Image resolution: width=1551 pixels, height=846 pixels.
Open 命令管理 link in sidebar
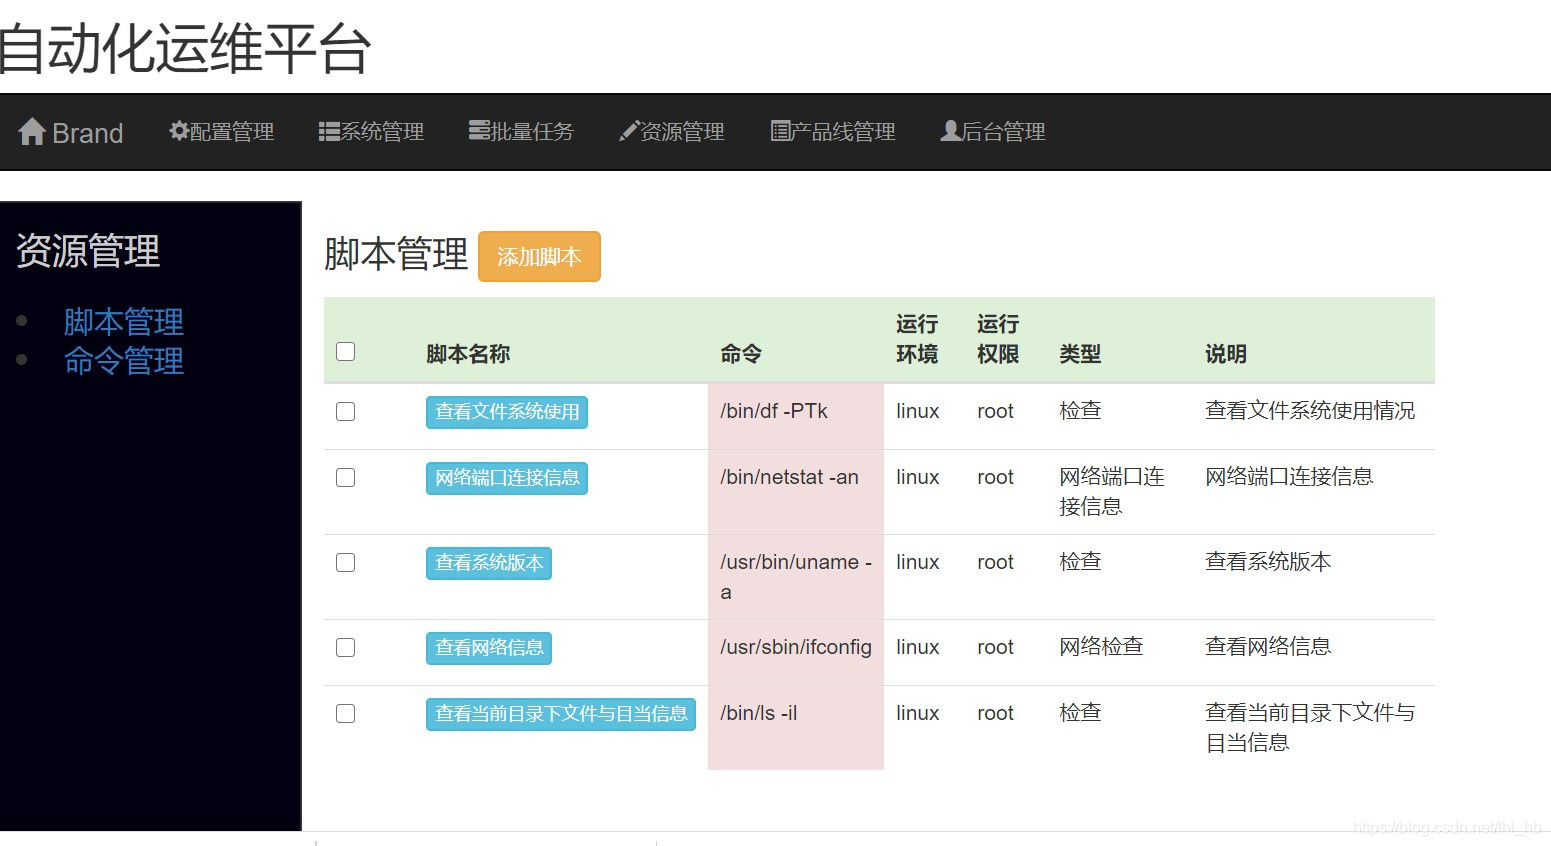click(124, 360)
